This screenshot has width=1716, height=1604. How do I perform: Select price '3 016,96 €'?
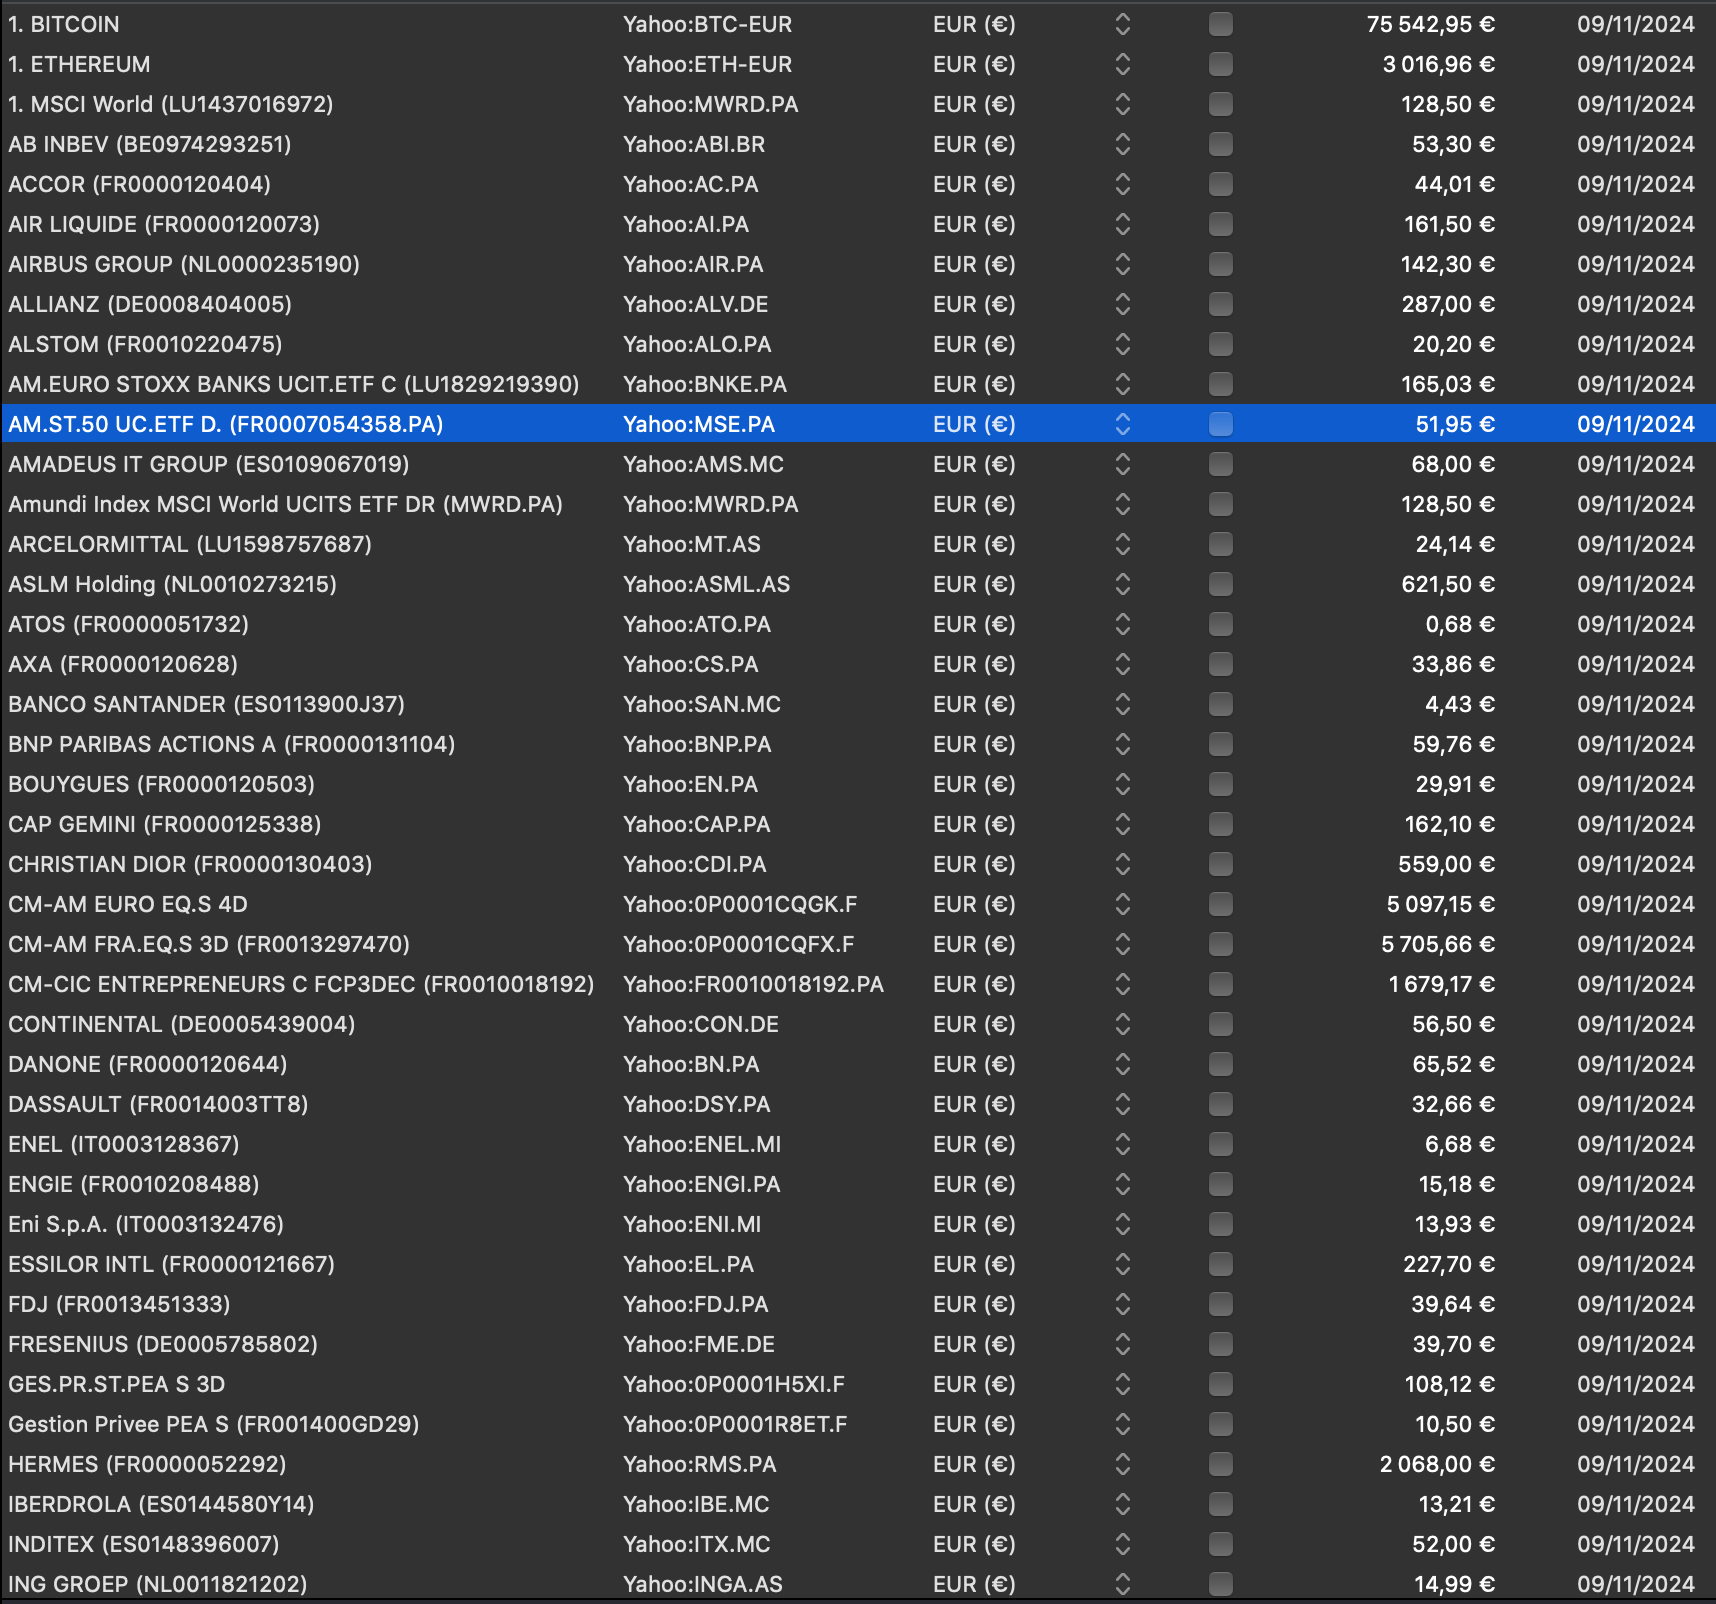[1439, 64]
